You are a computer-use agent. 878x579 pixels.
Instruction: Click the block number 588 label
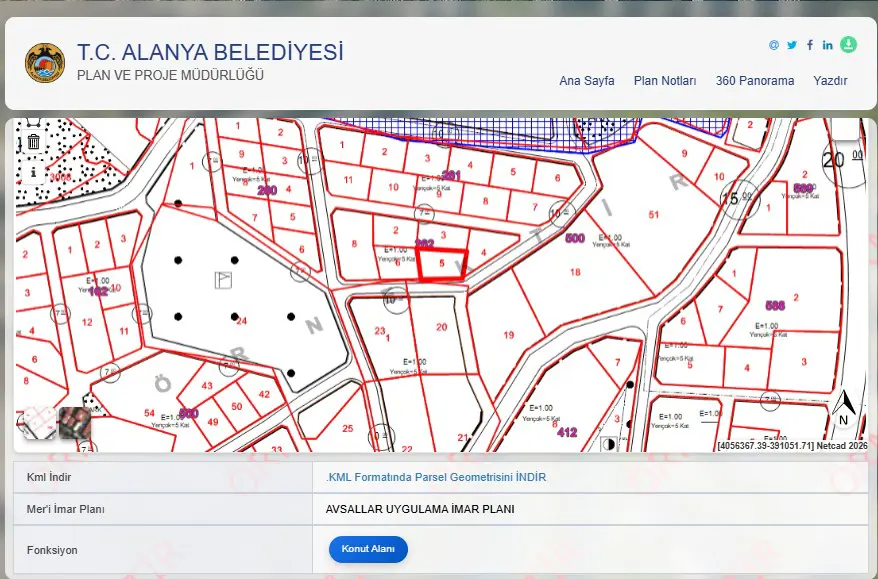pos(775,305)
